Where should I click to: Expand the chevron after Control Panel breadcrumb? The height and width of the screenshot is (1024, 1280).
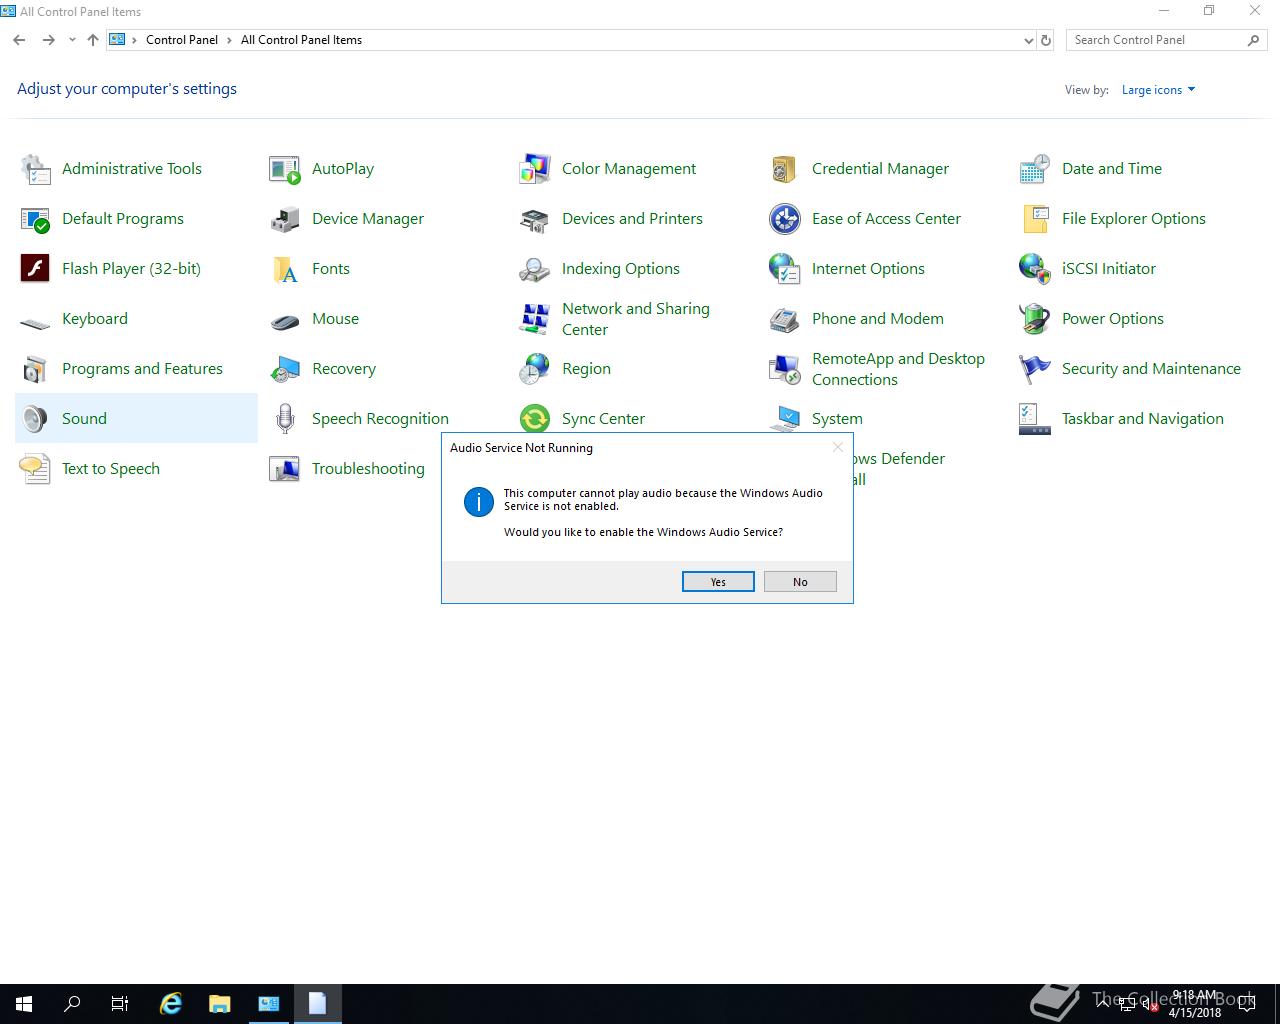coord(230,40)
